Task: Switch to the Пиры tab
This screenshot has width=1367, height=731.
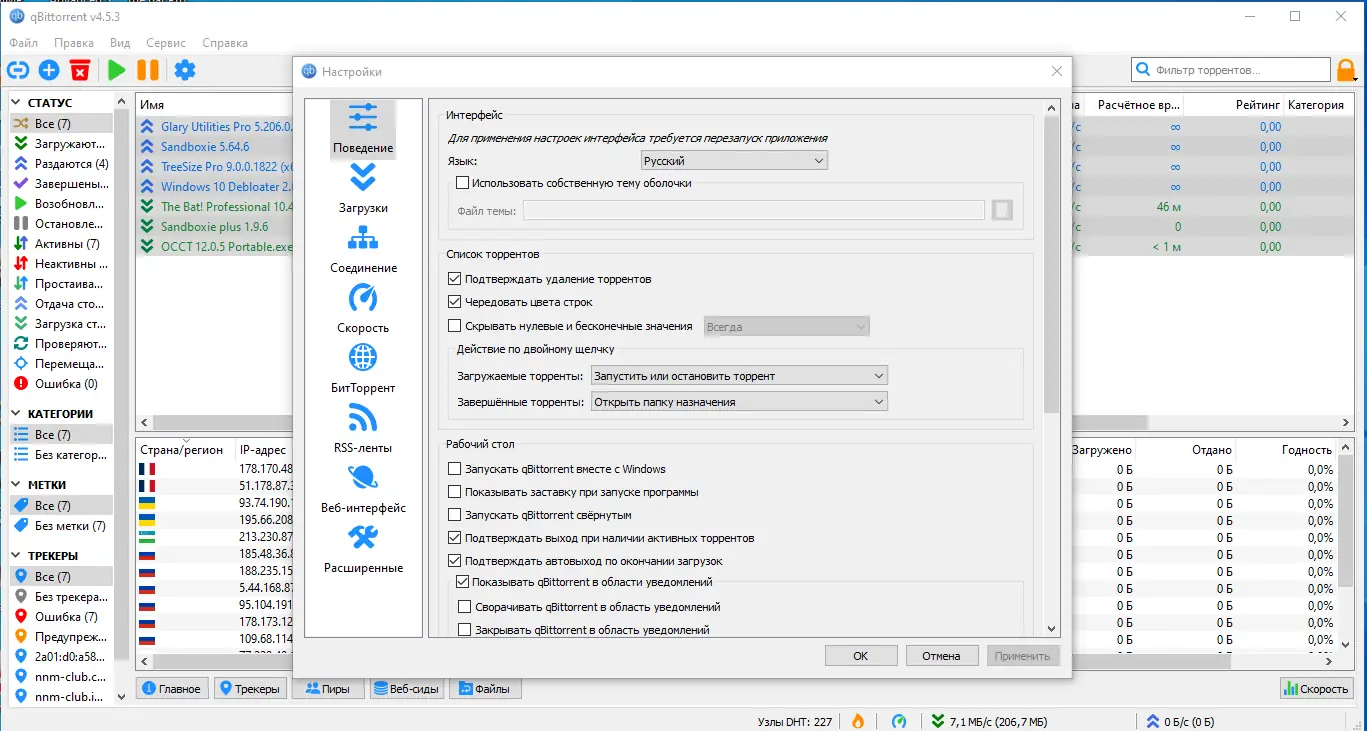Action: (328, 689)
